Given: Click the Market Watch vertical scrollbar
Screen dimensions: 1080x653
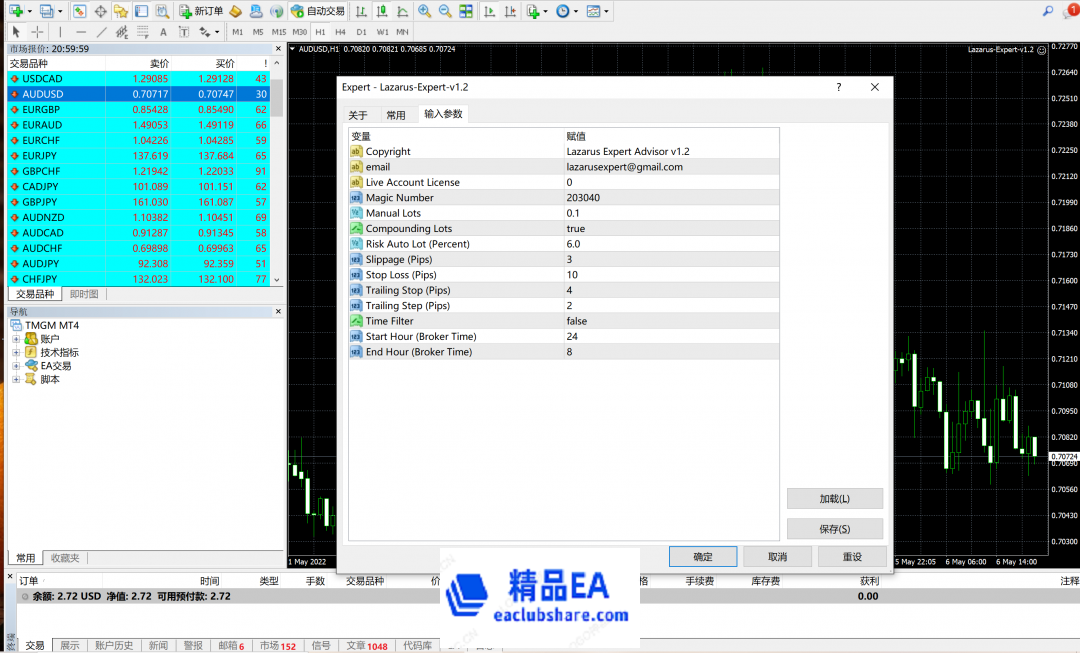Looking at the screenshot, I should 277,171.
